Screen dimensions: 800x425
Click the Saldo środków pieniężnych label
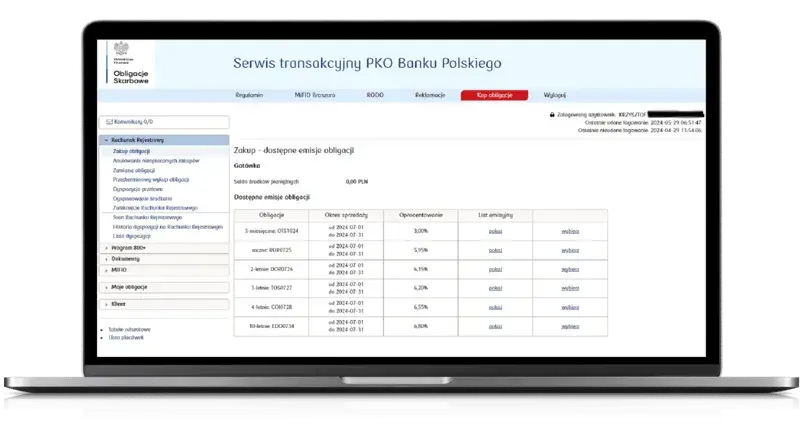point(266,182)
